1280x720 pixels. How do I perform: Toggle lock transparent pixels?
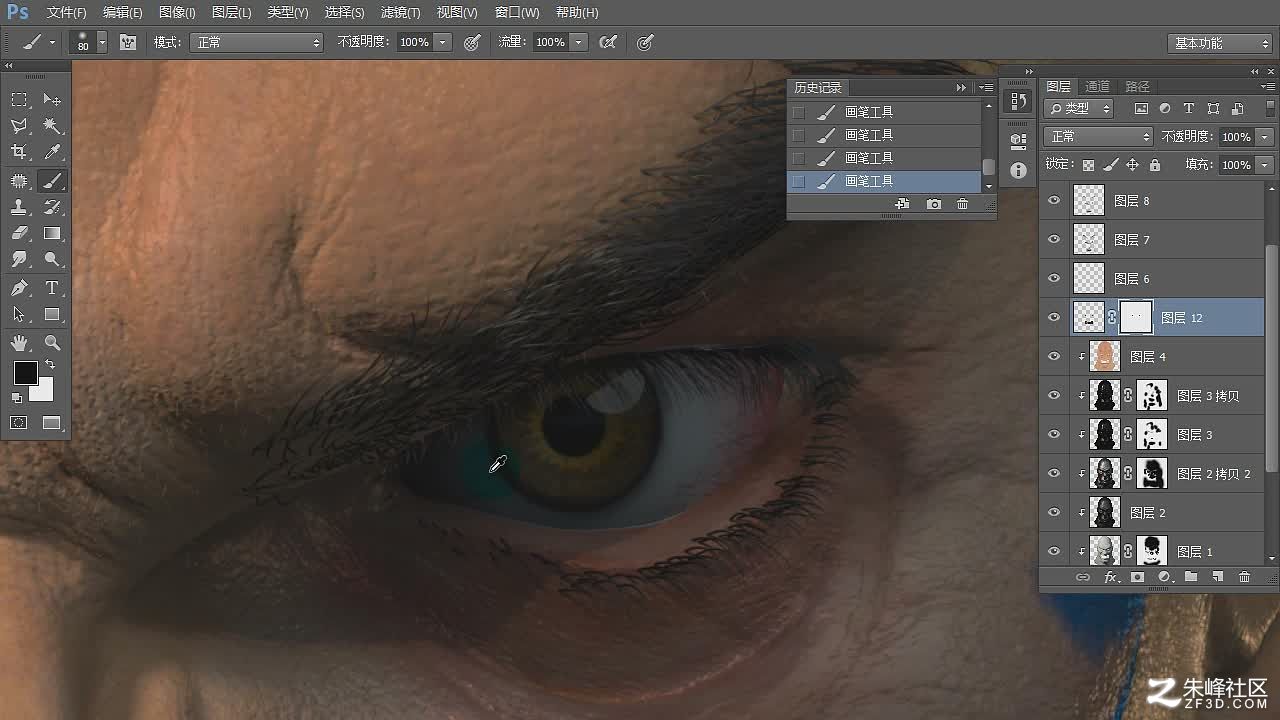1088,165
